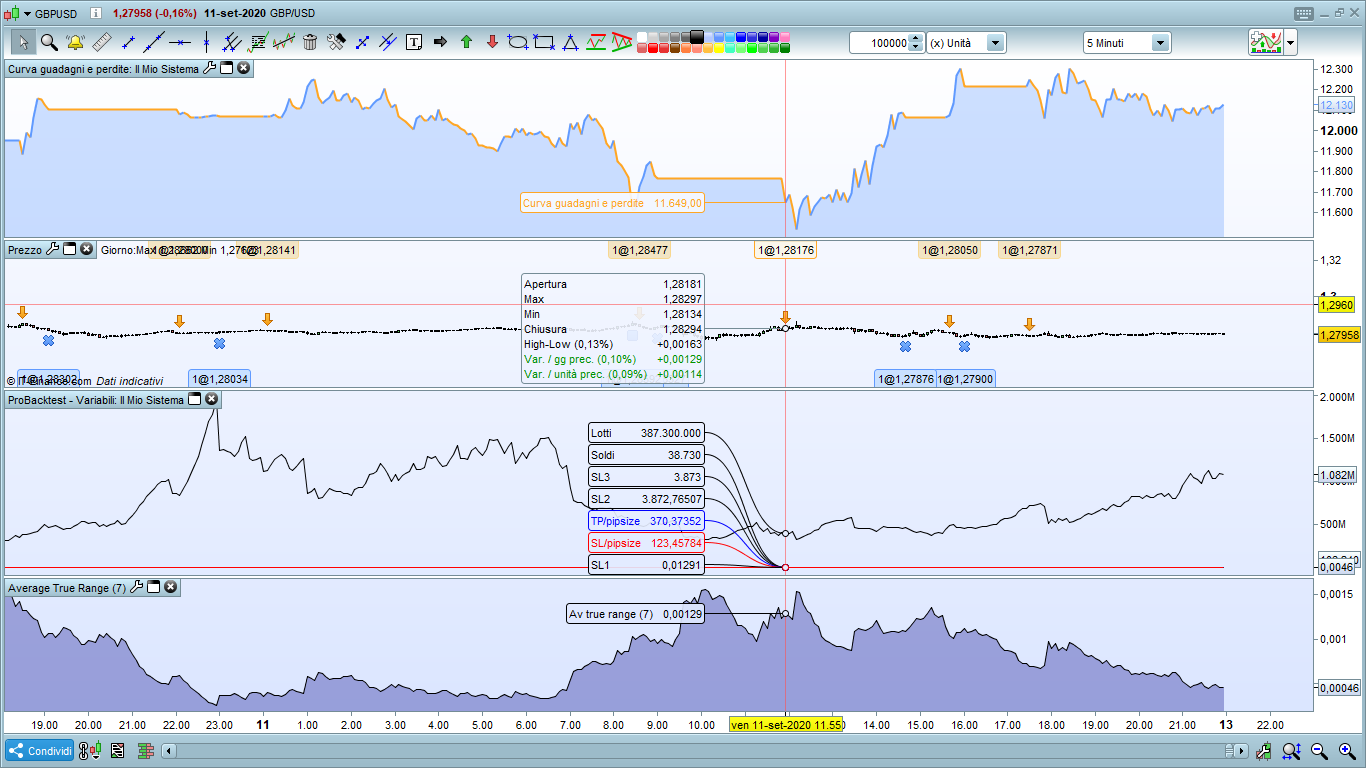The width and height of the screenshot is (1366, 768).
Task: Select the black right arrow tool
Action: [x=440, y=42]
